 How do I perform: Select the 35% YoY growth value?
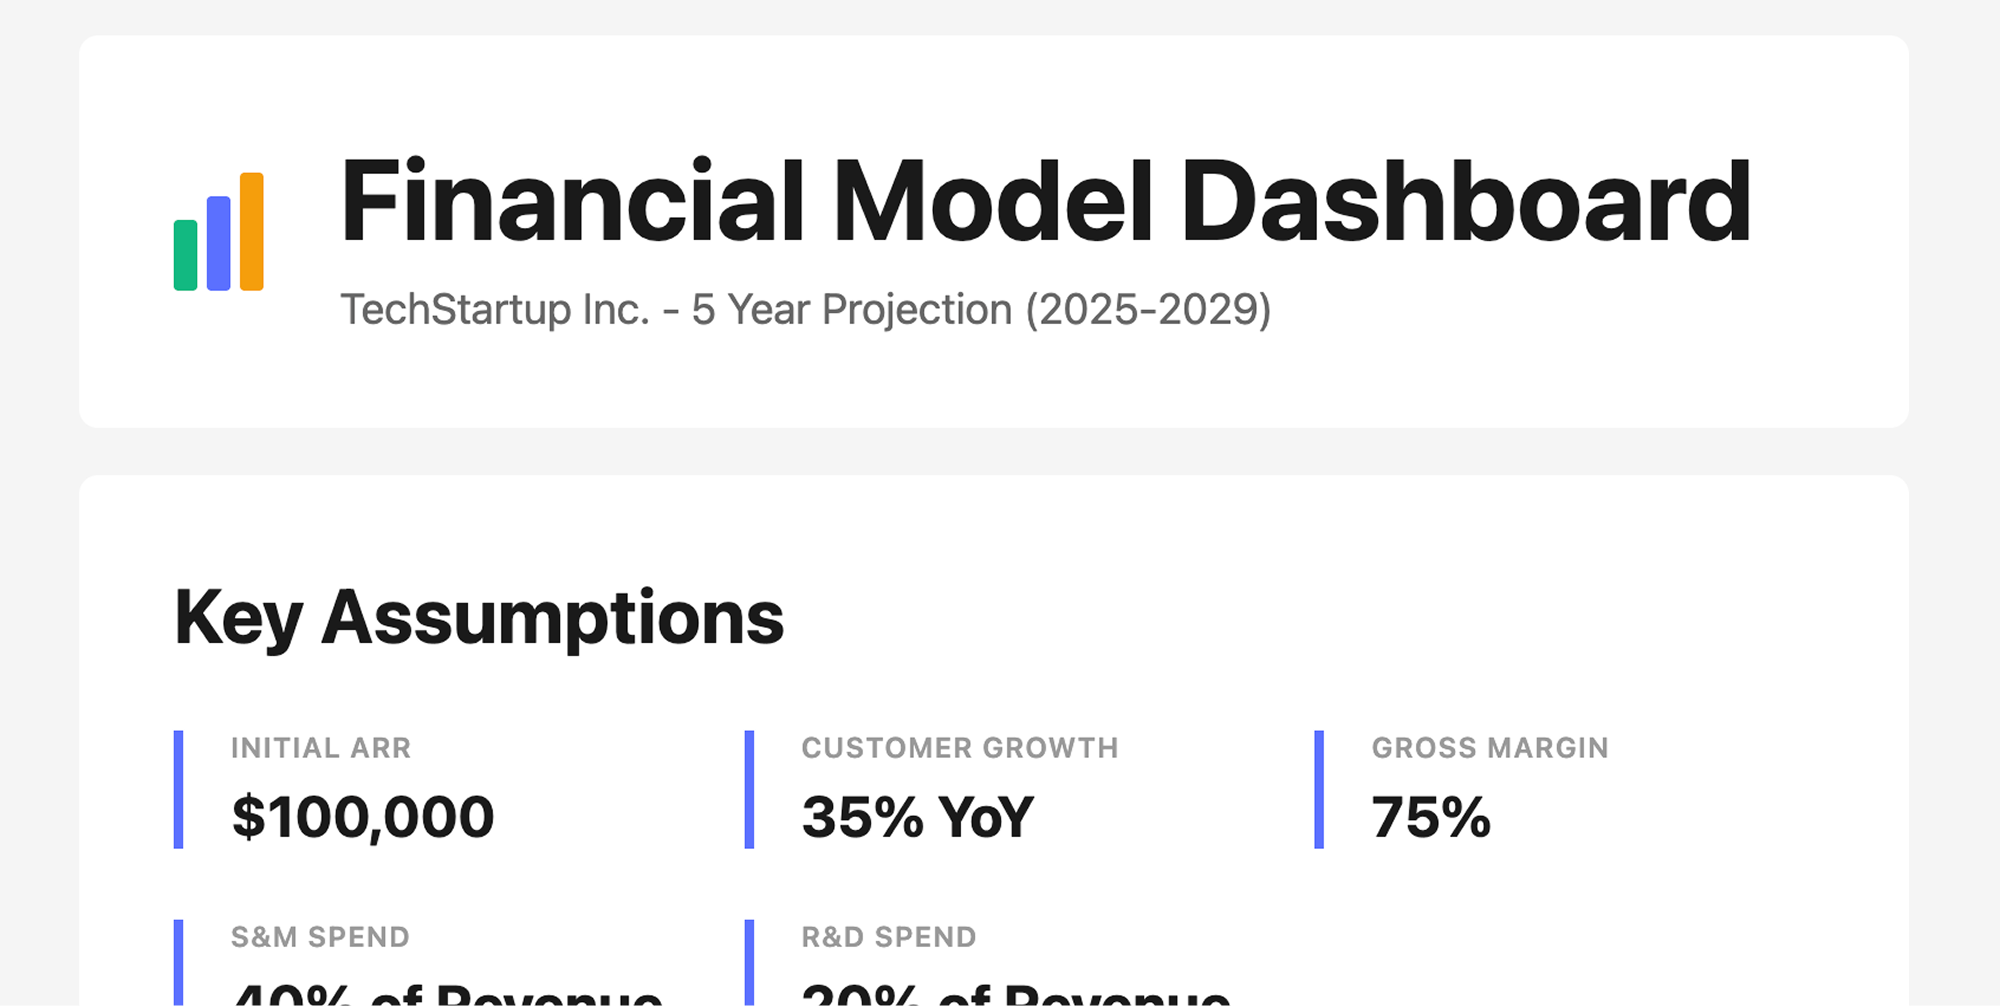[x=917, y=817]
